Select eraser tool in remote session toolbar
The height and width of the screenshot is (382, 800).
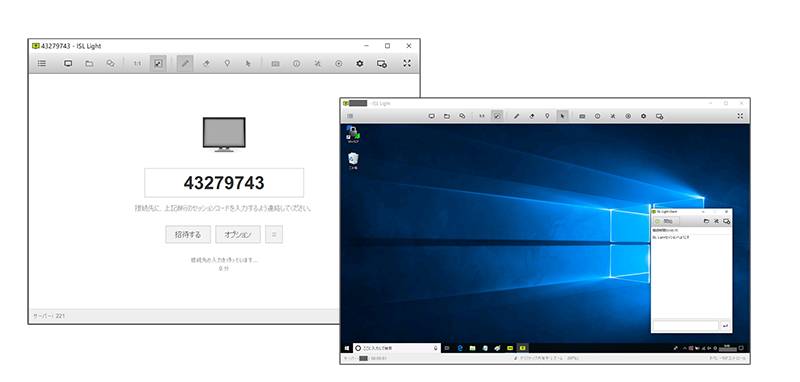[532, 116]
